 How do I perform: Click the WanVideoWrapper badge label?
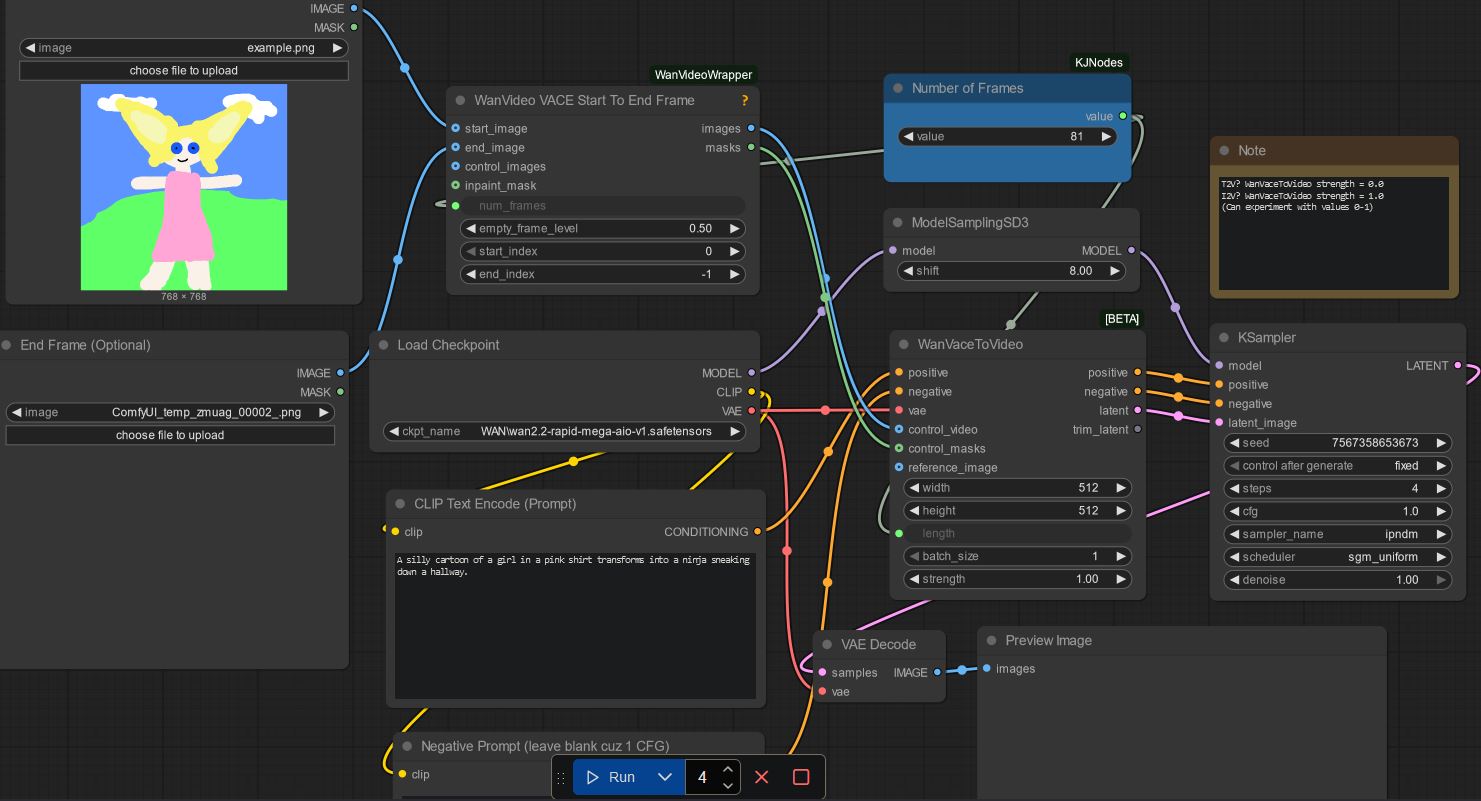pyautogui.click(x=703, y=75)
